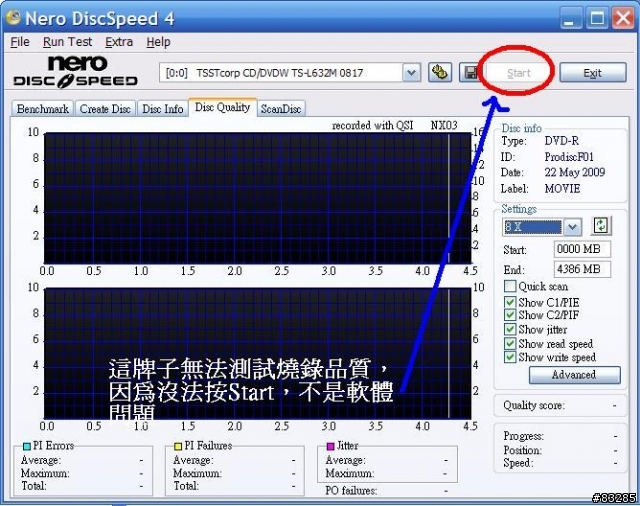The width and height of the screenshot is (640, 506).
Task: Open the Advanced settings button
Action: point(574,375)
